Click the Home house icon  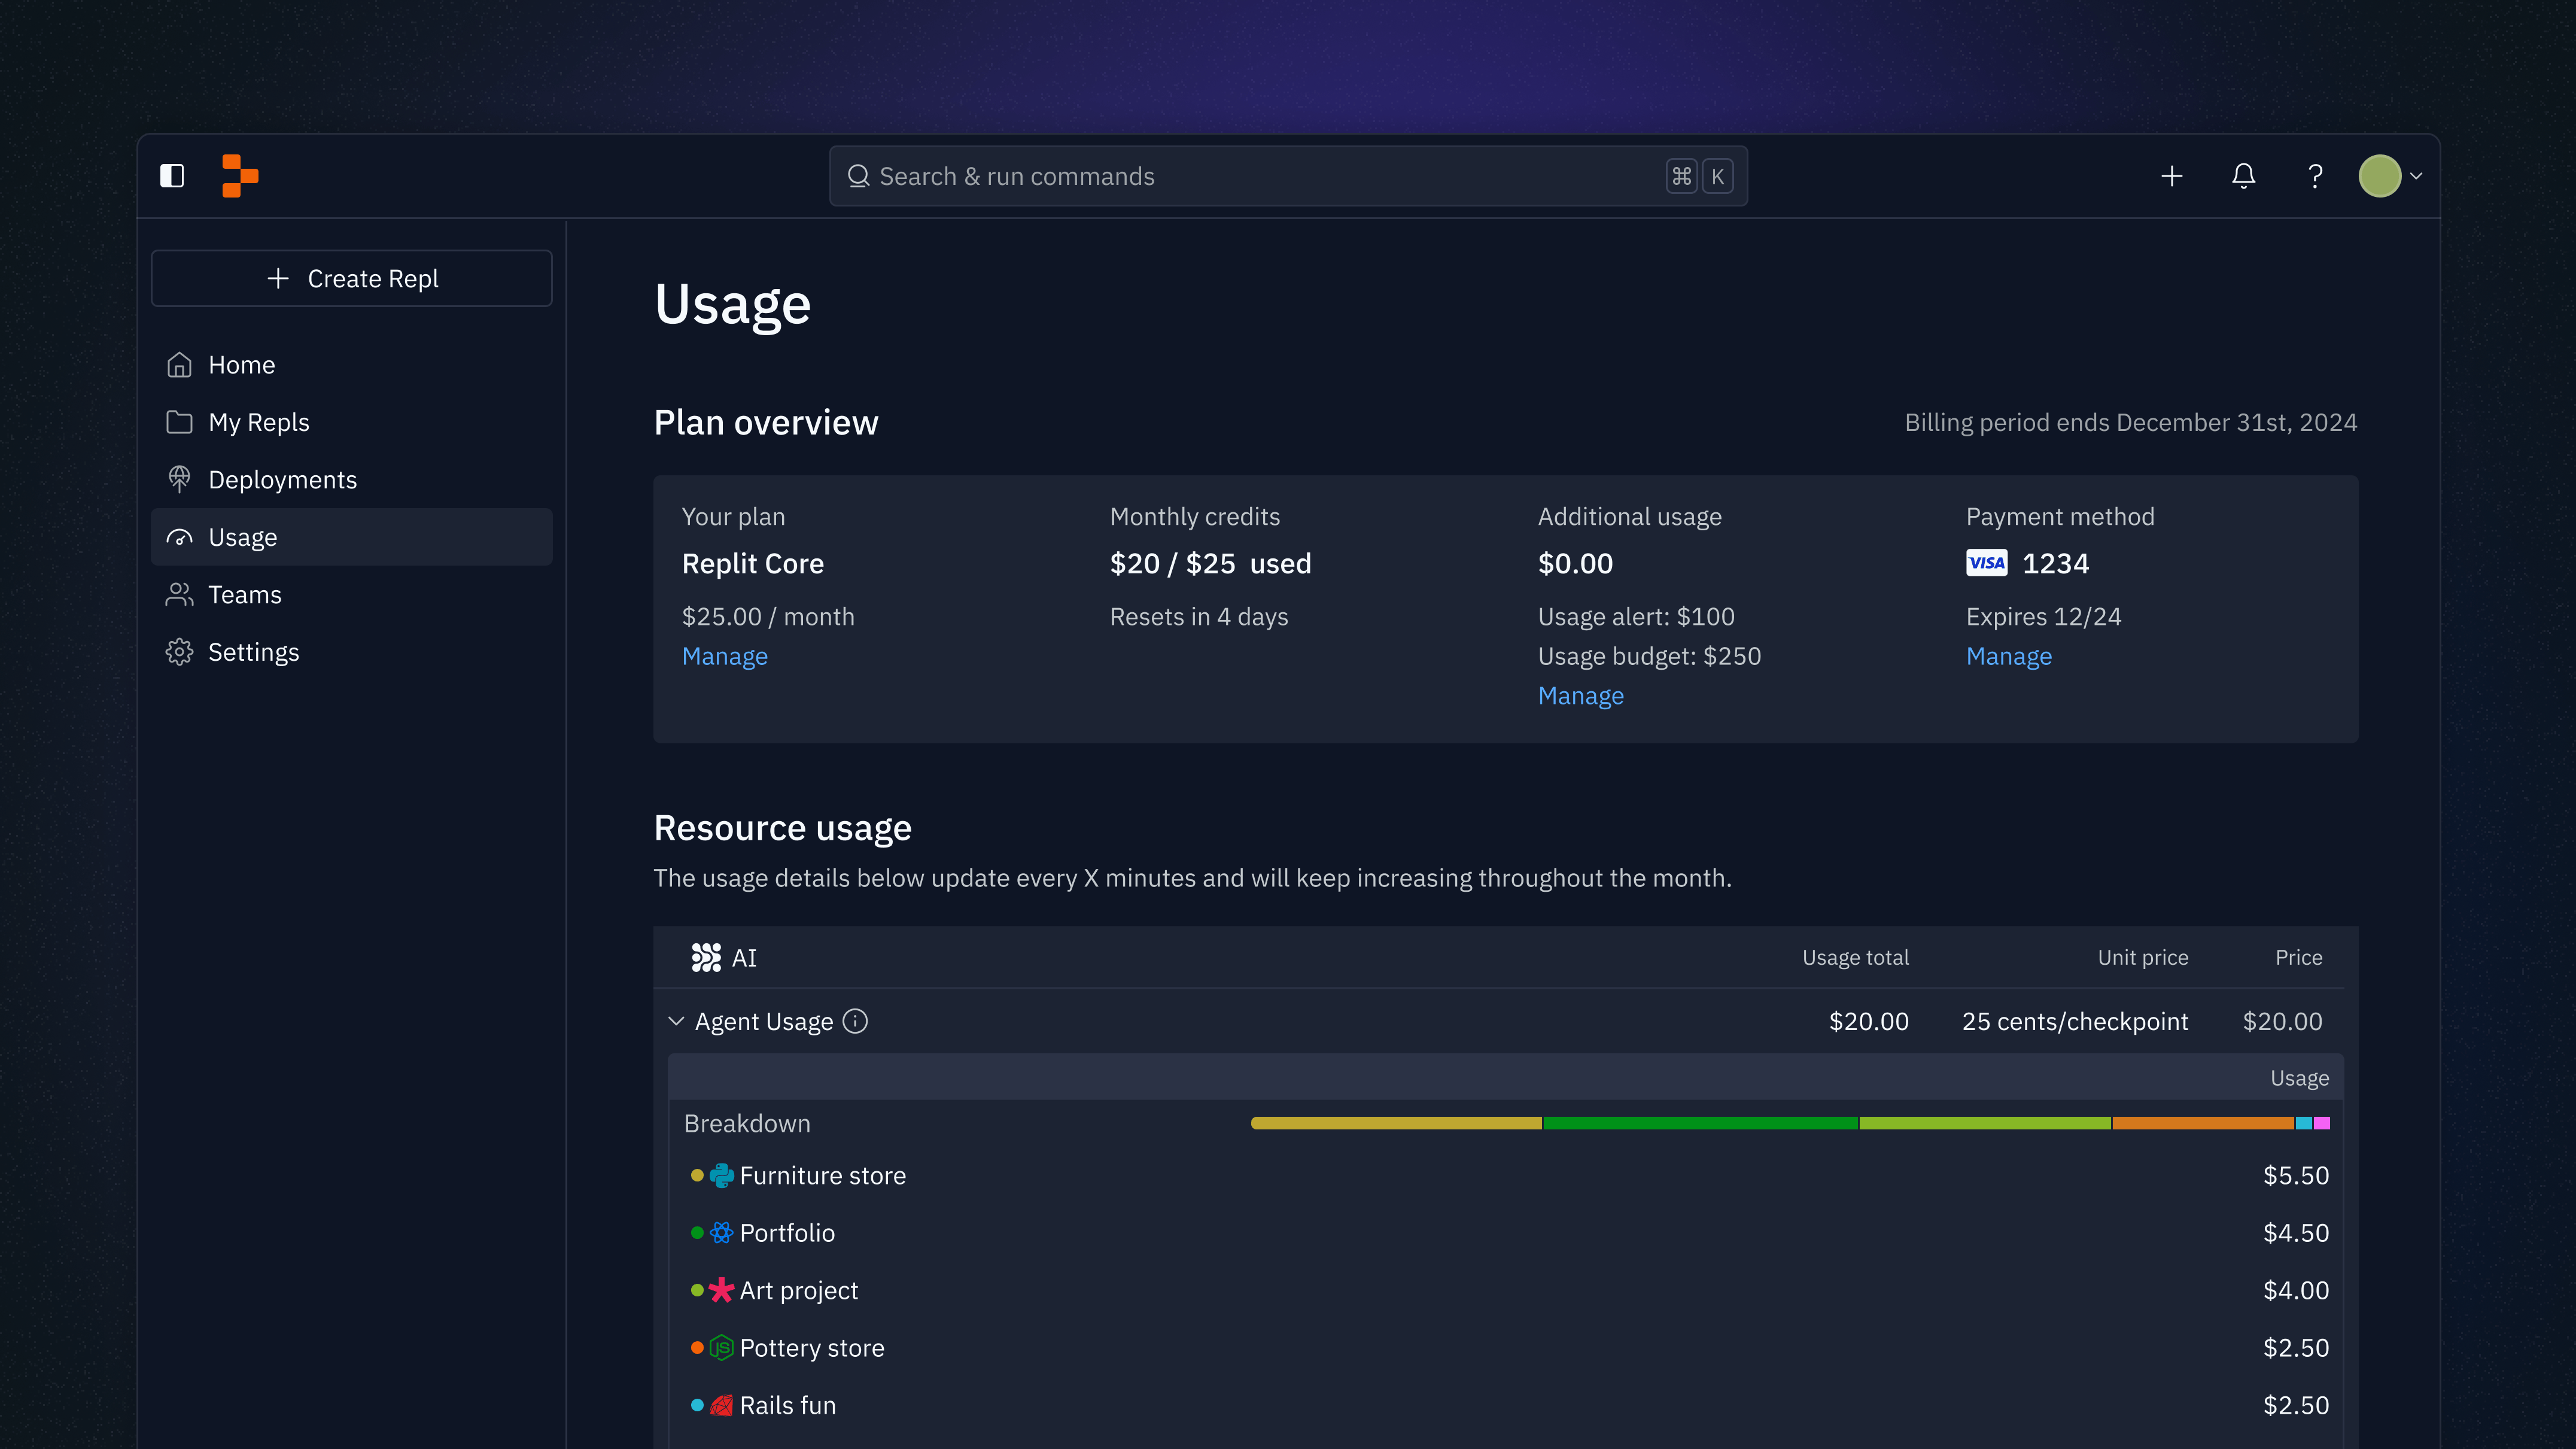click(x=179, y=365)
